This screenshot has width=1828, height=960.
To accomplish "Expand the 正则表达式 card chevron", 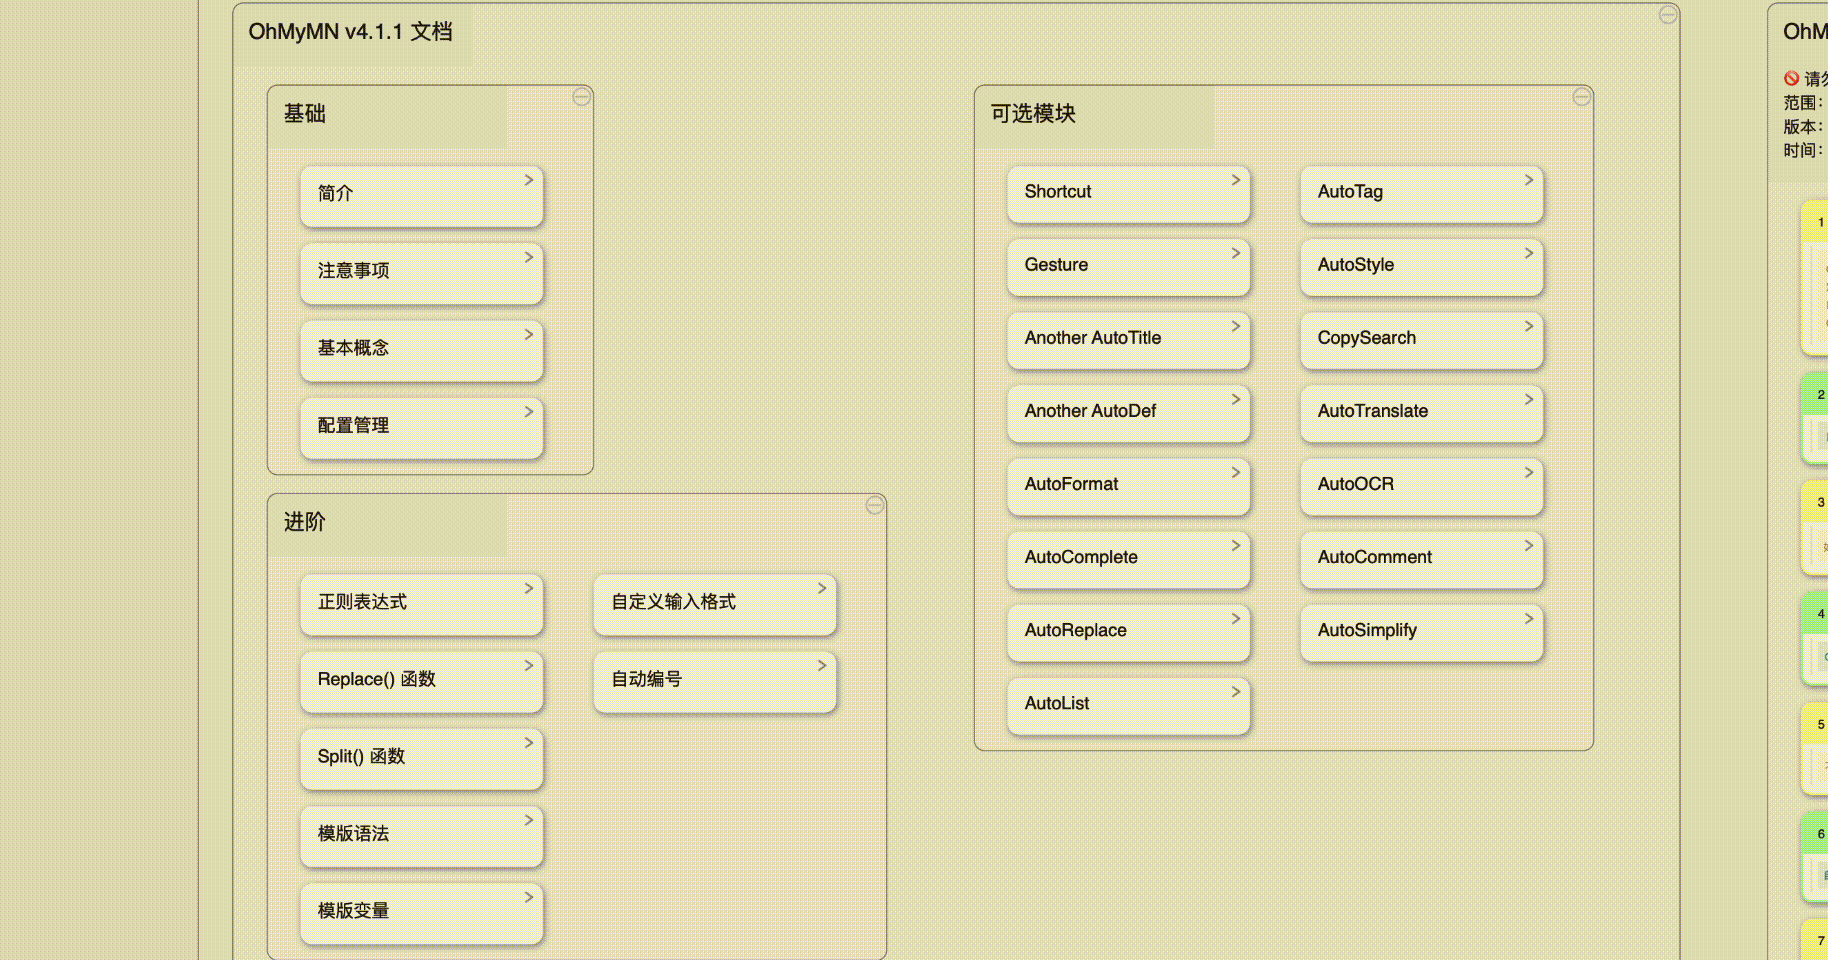I will 529,588.
